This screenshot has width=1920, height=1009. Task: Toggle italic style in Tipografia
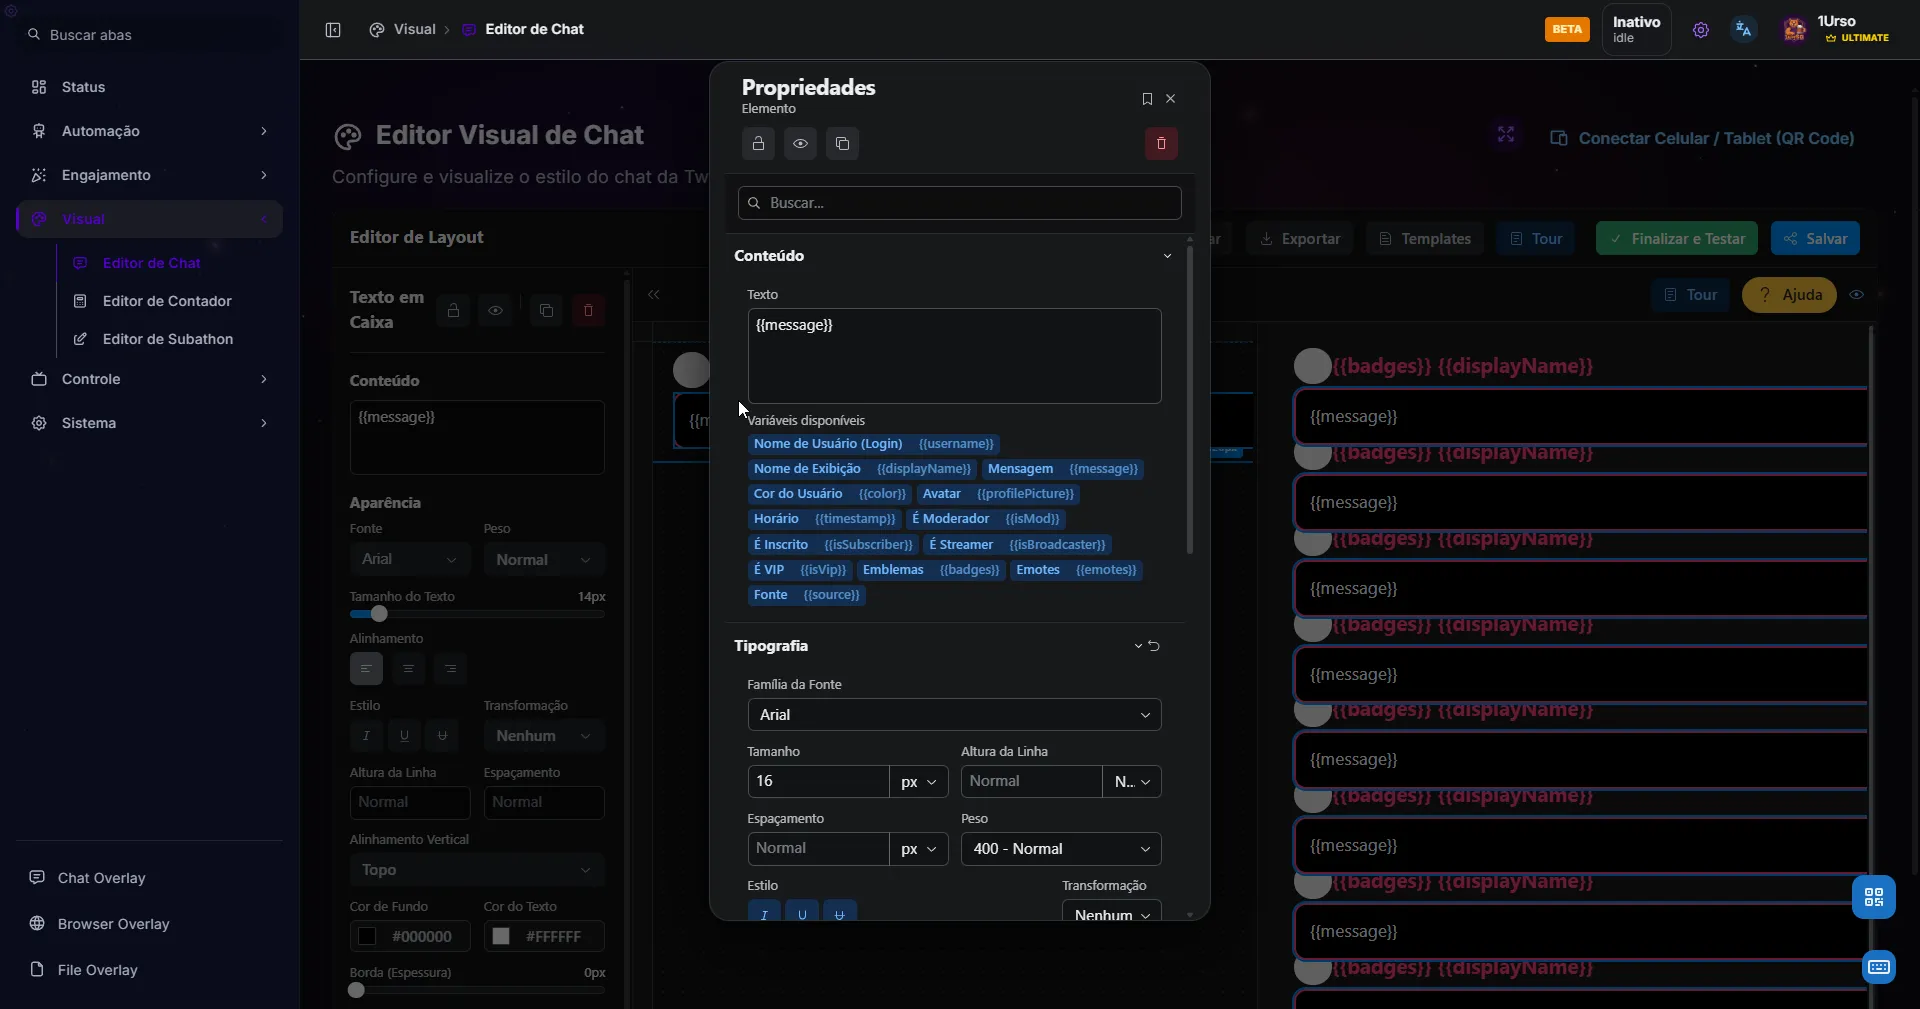pyautogui.click(x=764, y=913)
